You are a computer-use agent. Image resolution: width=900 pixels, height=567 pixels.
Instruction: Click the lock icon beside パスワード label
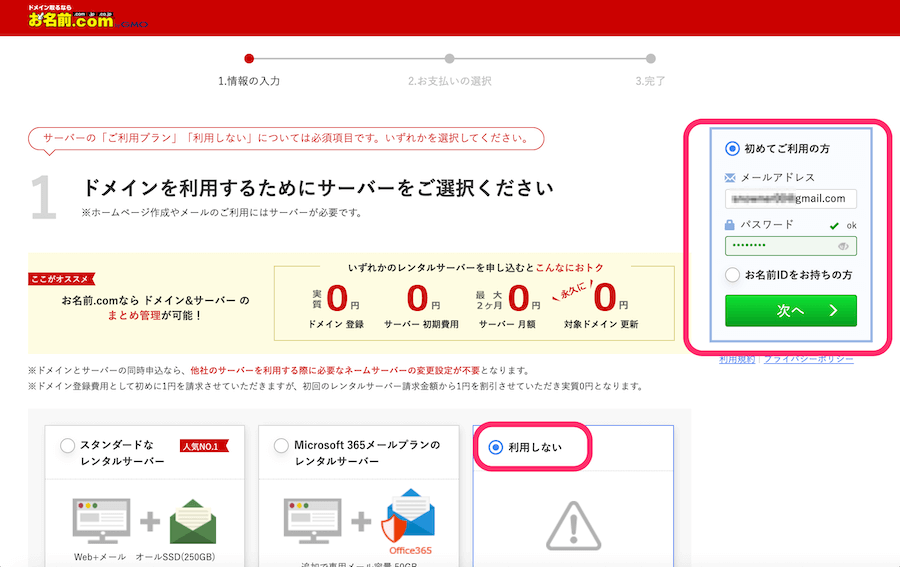[x=730, y=224]
